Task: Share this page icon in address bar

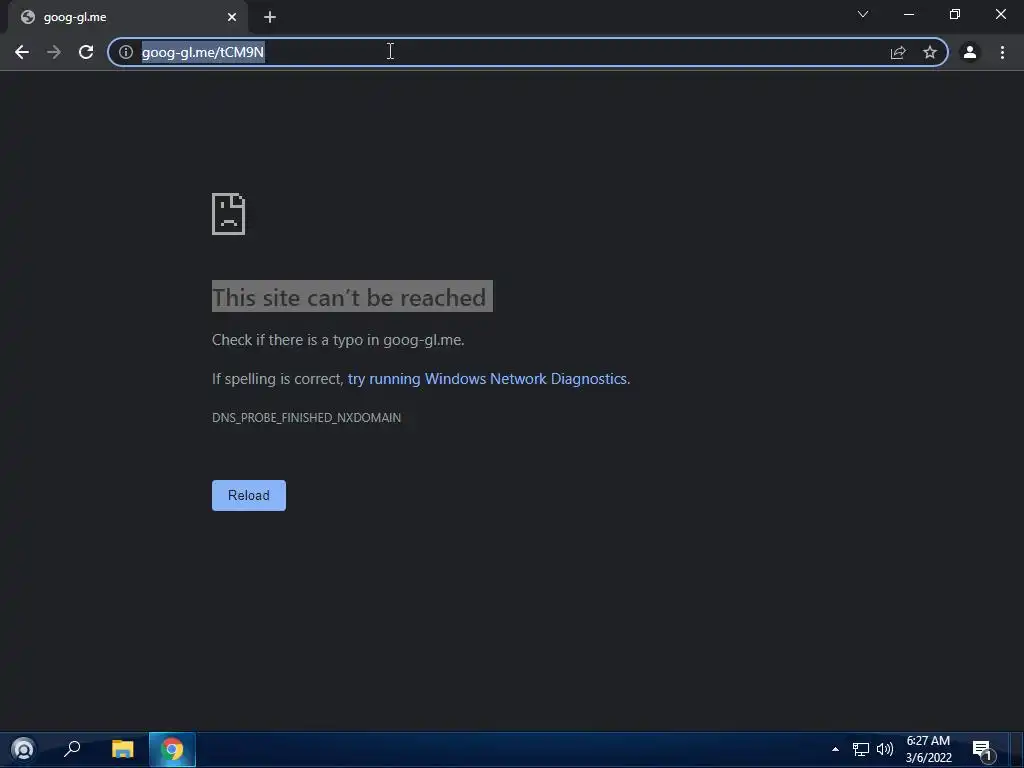Action: [x=898, y=52]
